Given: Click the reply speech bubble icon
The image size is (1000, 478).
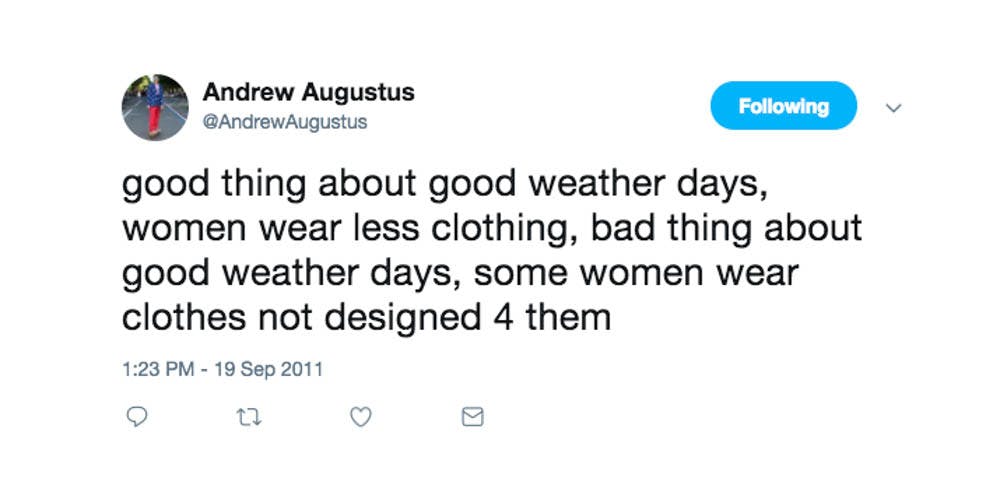Looking at the screenshot, I should pos(140,417).
